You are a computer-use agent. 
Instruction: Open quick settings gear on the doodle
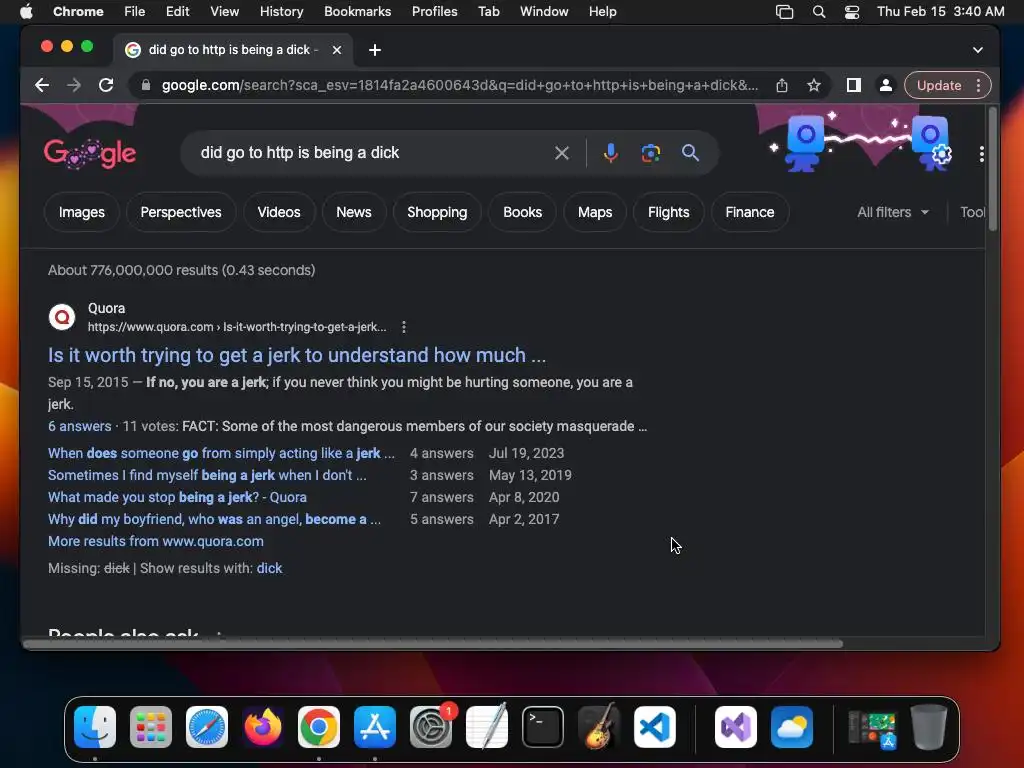[x=941, y=155]
